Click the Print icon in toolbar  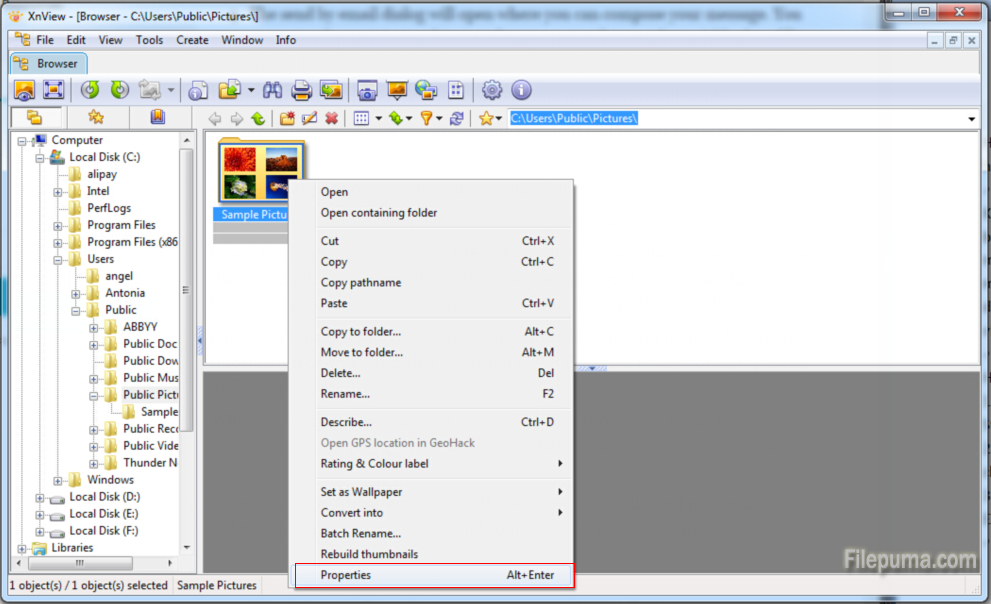pos(301,90)
